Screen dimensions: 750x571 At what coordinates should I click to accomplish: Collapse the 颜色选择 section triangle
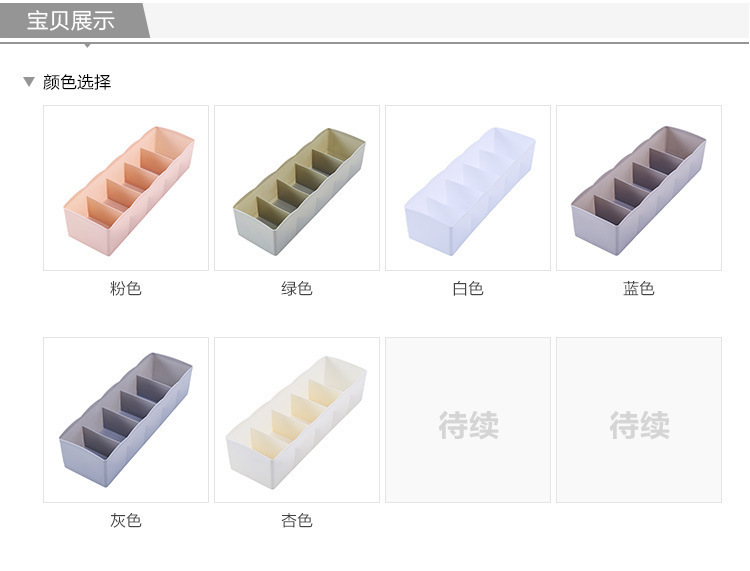point(29,82)
